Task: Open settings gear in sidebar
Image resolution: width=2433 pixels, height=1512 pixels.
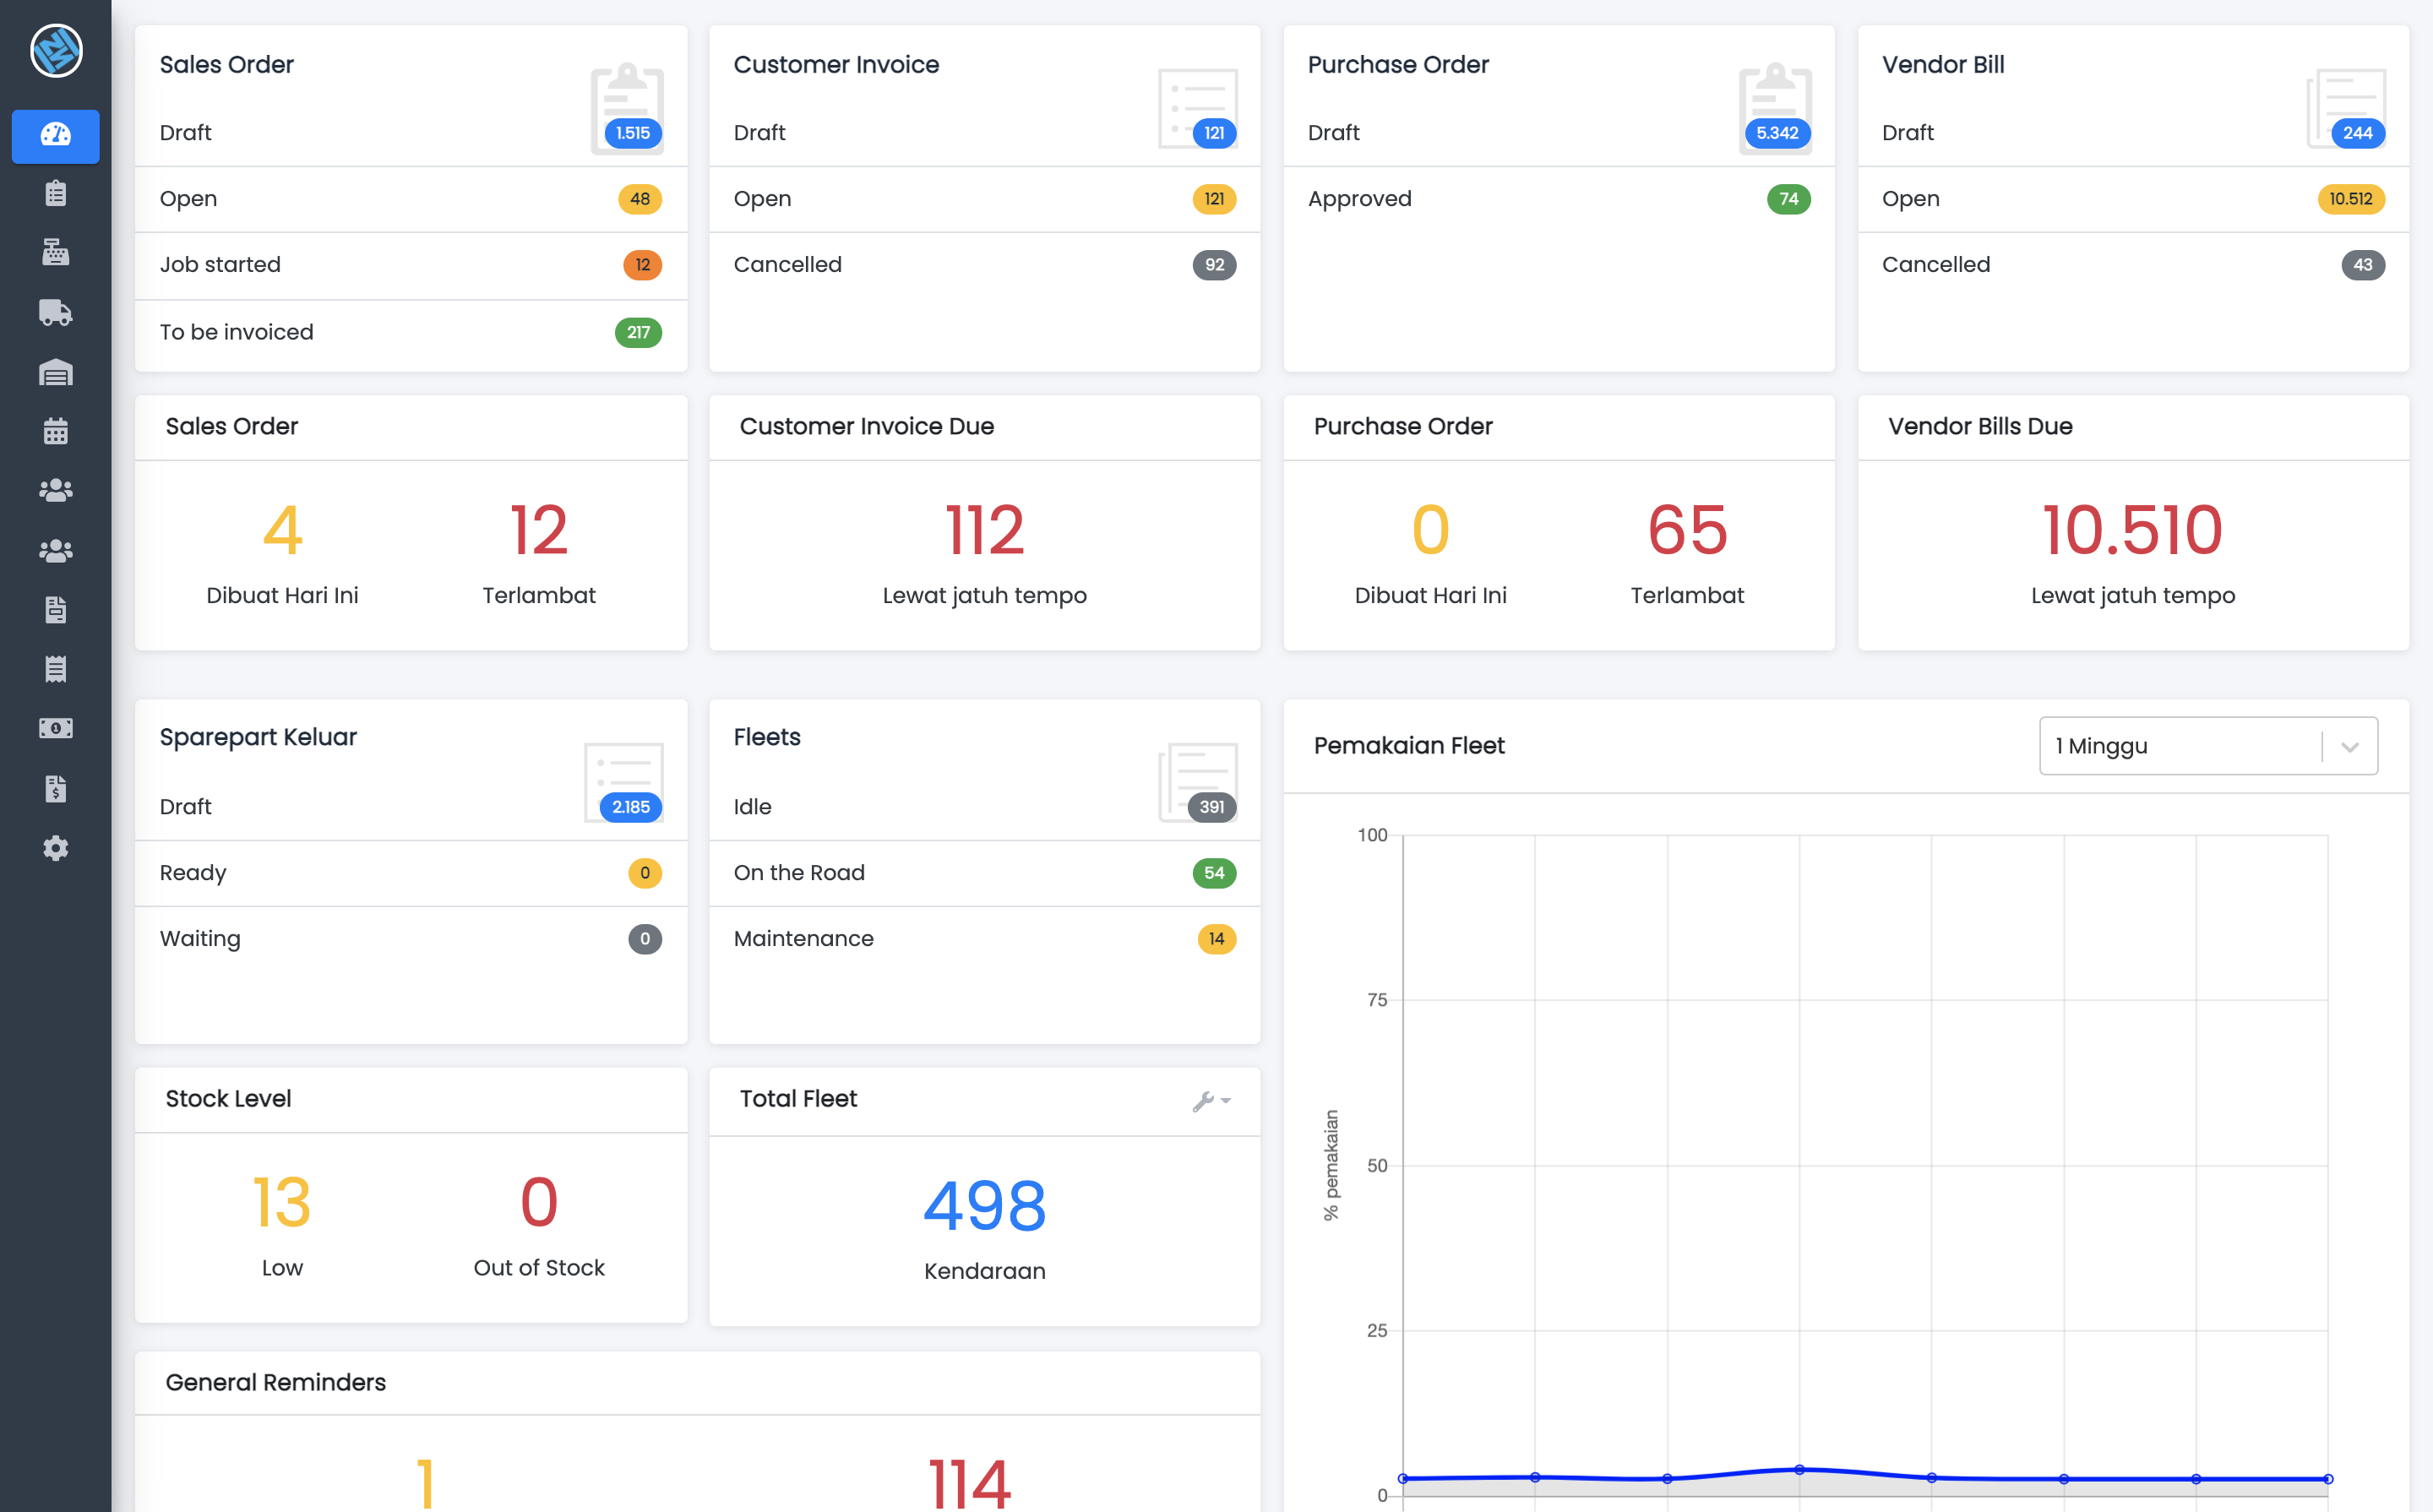Action: point(55,848)
